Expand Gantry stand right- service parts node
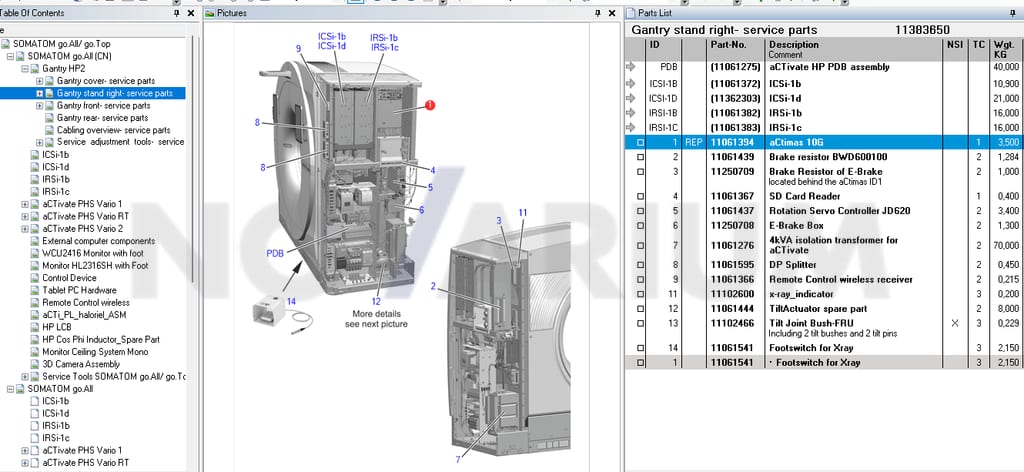The image size is (1024, 472). [x=39, y=93]
